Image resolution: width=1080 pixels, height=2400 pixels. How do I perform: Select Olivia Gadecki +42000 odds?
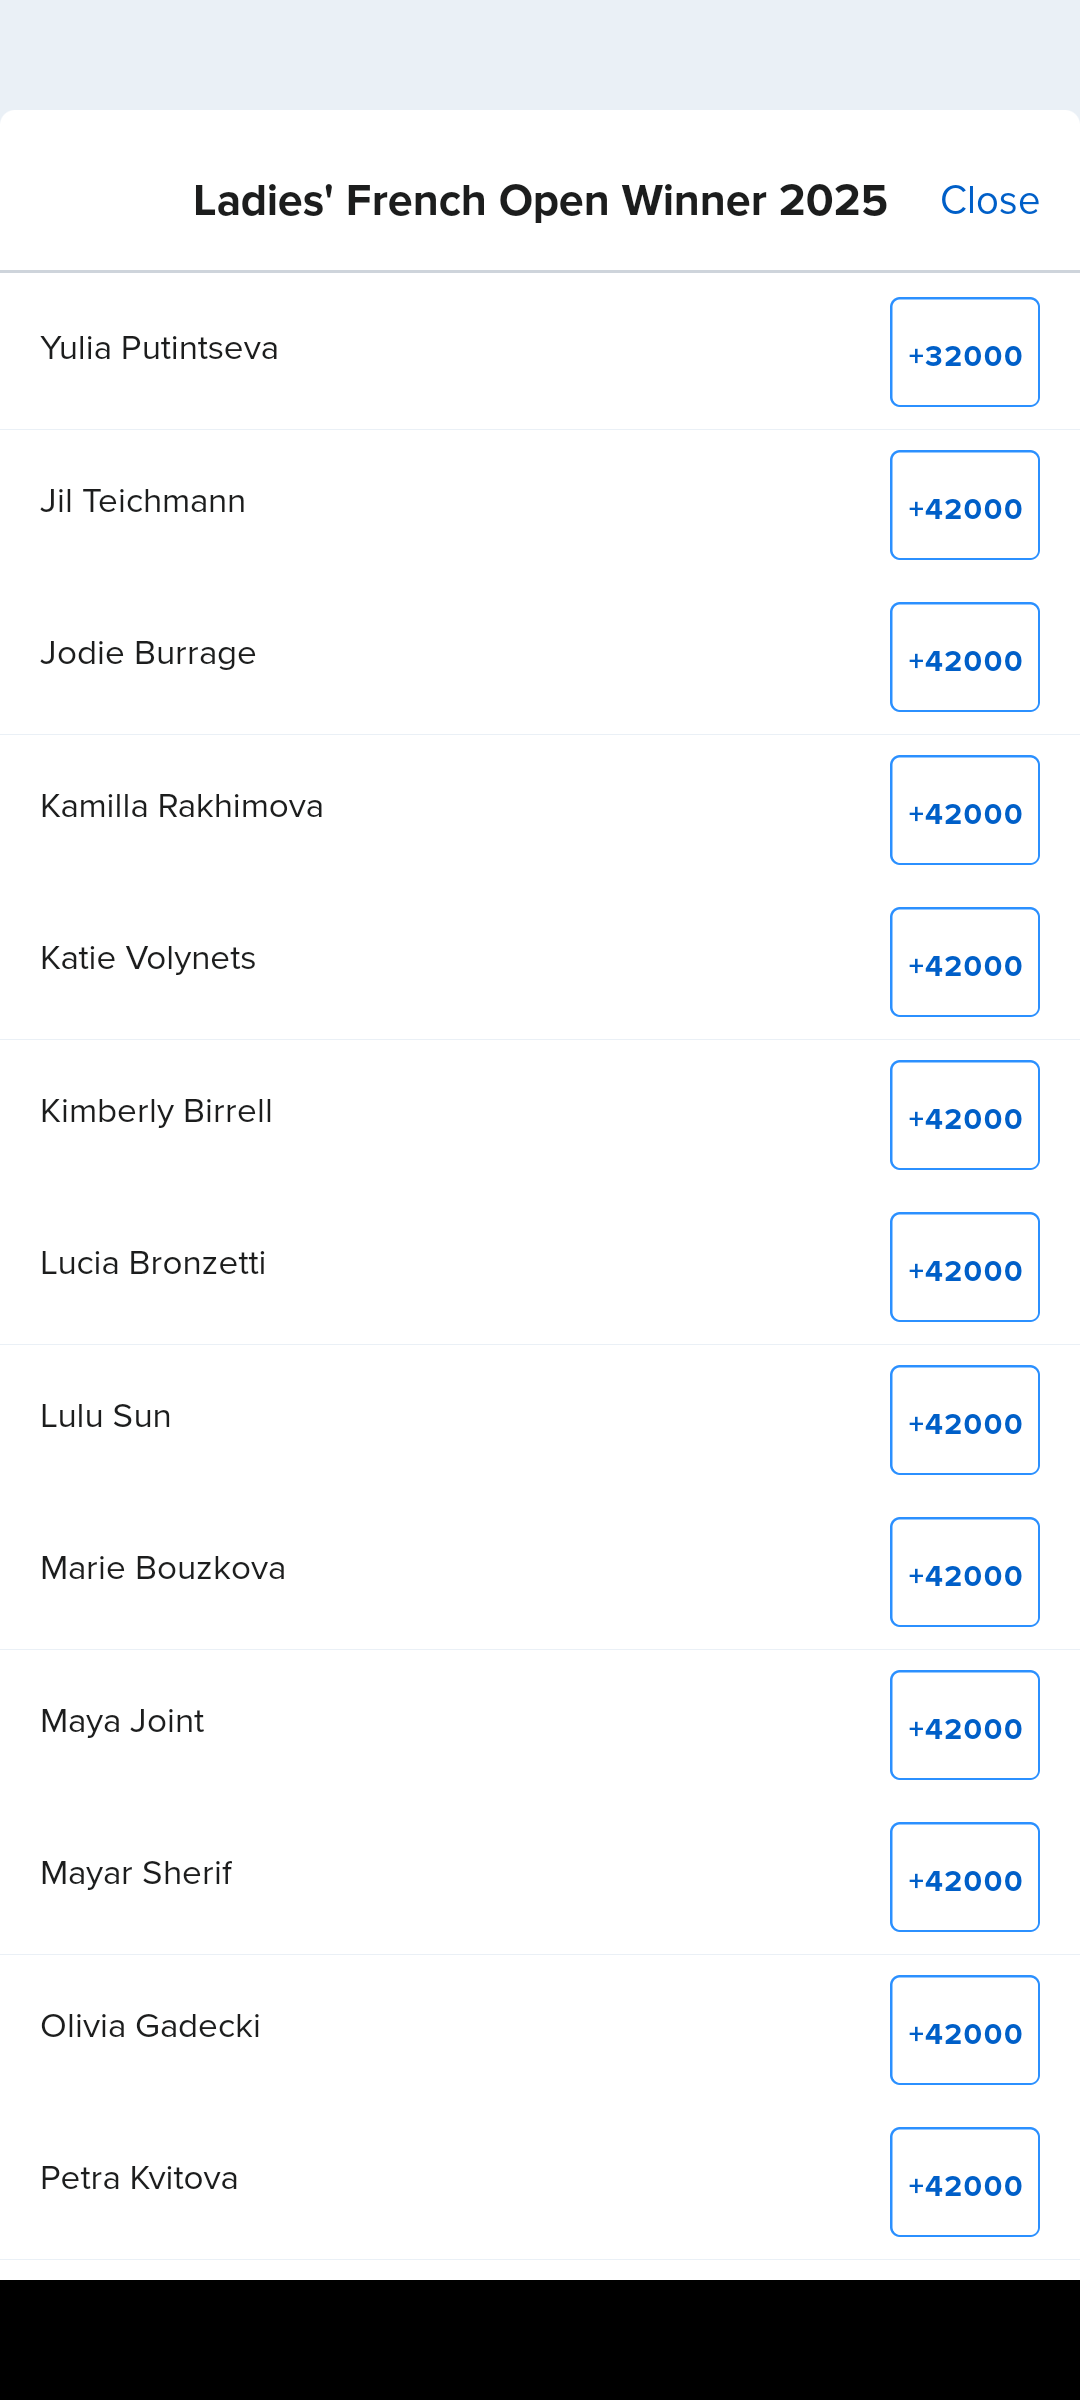pos(964,2030)
